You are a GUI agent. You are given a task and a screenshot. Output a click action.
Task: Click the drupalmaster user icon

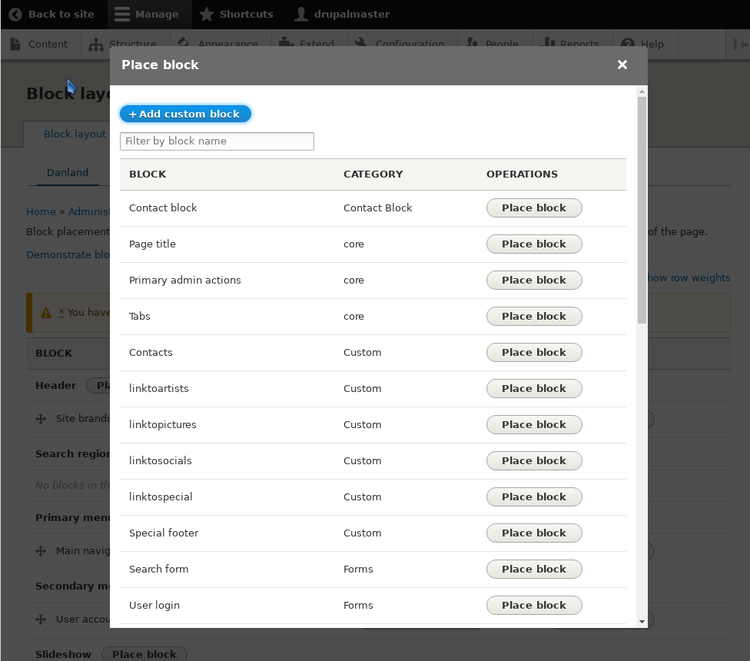click(x=301, y=14)
